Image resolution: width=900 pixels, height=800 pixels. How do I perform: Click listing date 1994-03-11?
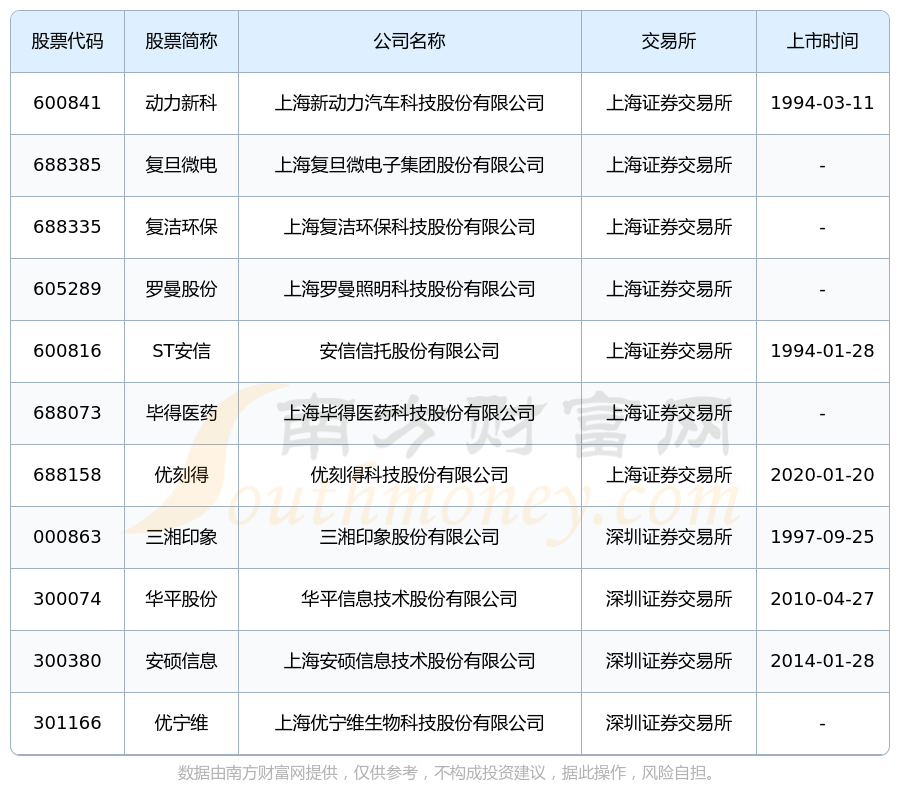(x=823, y=103)
